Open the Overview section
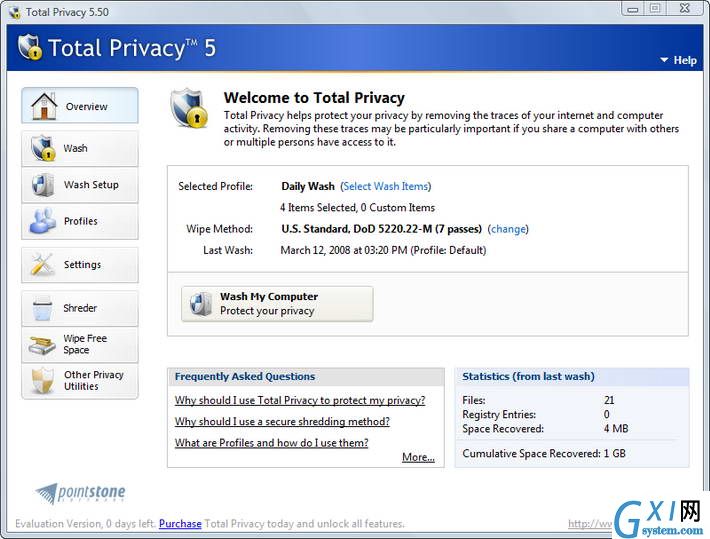 pyautogui.click(x=80, y=106)
